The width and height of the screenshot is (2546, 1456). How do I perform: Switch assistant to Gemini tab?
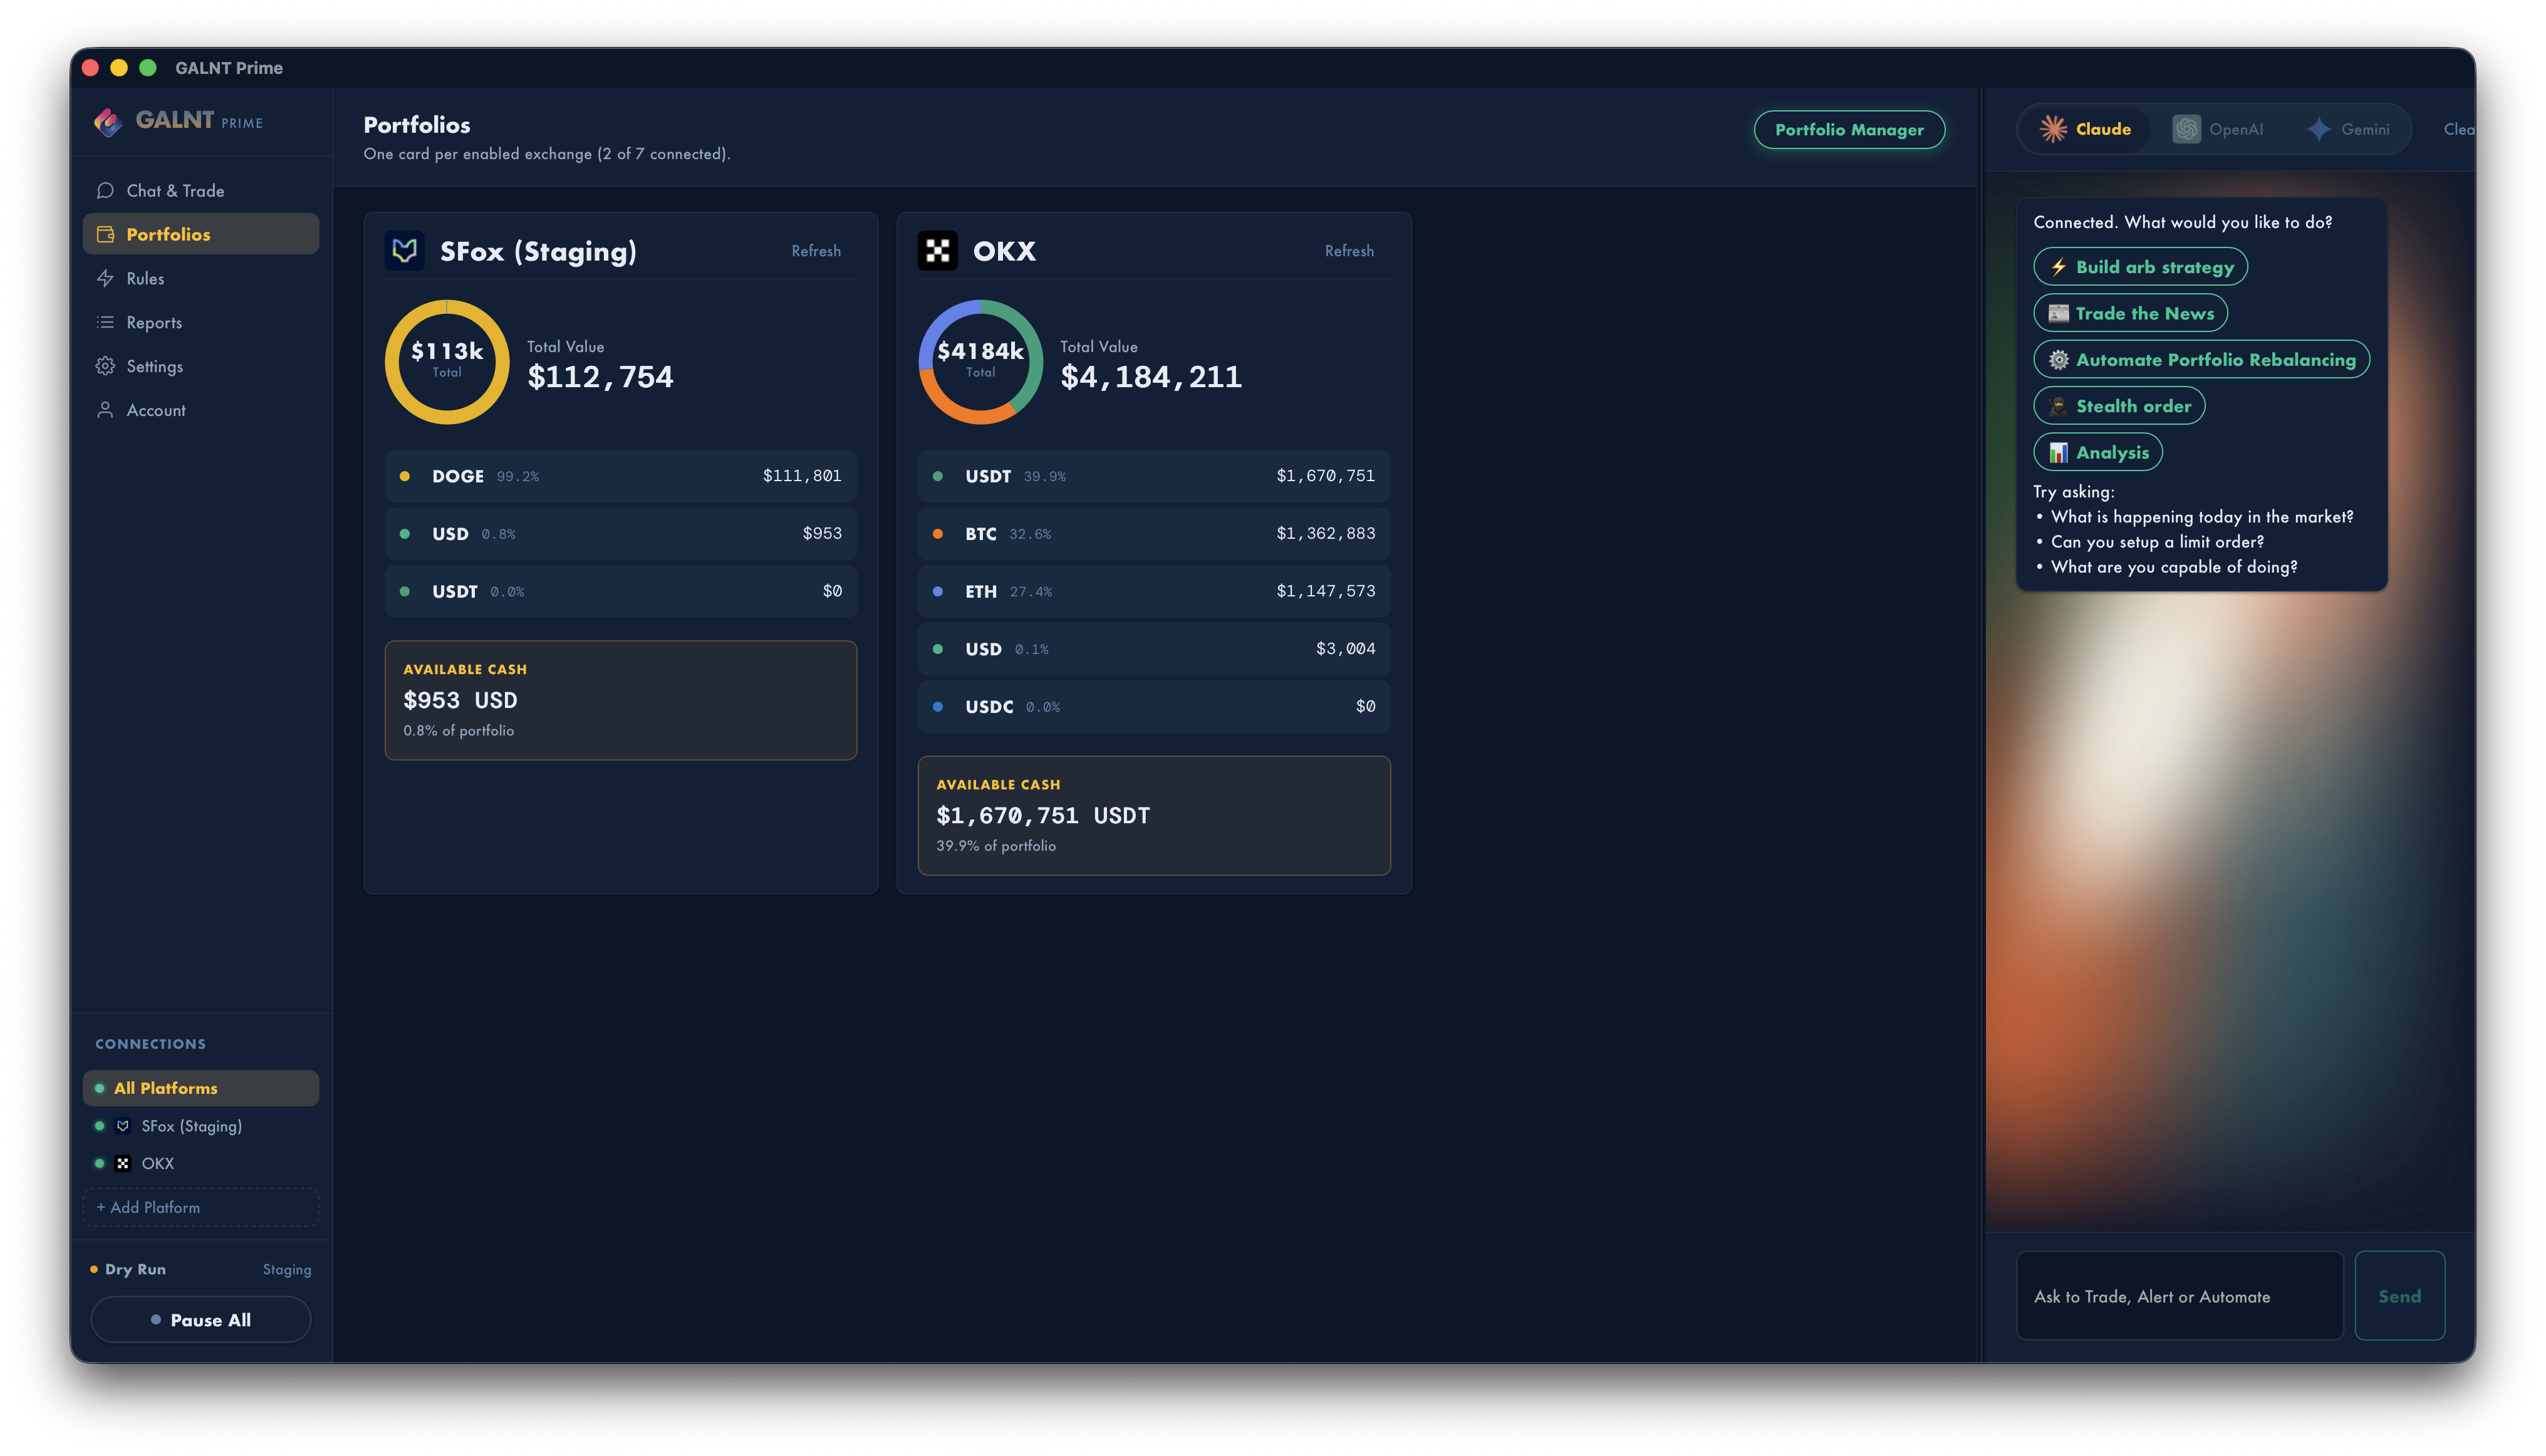pyautogui.click(x=2348, y=129)
